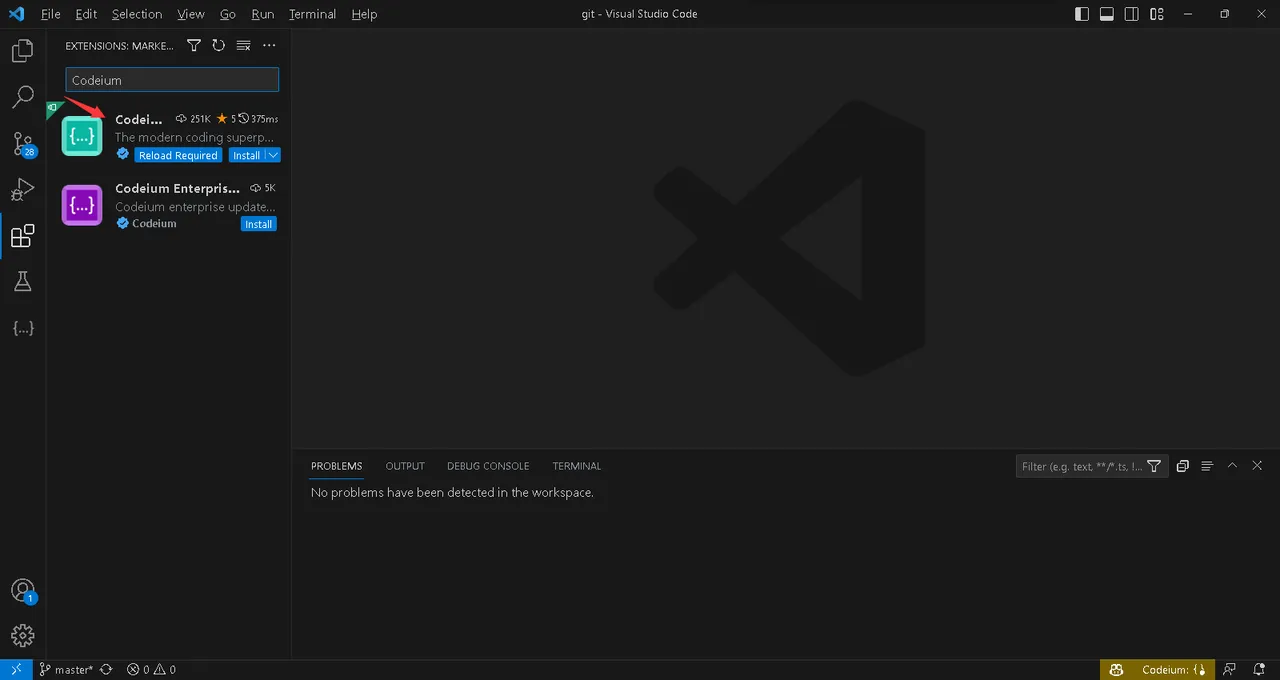Open the Selection menu

(137, 14)
